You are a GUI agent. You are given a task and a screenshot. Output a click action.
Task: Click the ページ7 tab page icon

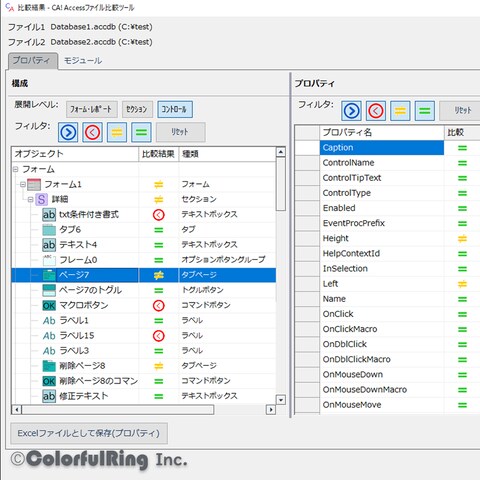[x=49, y=275]
